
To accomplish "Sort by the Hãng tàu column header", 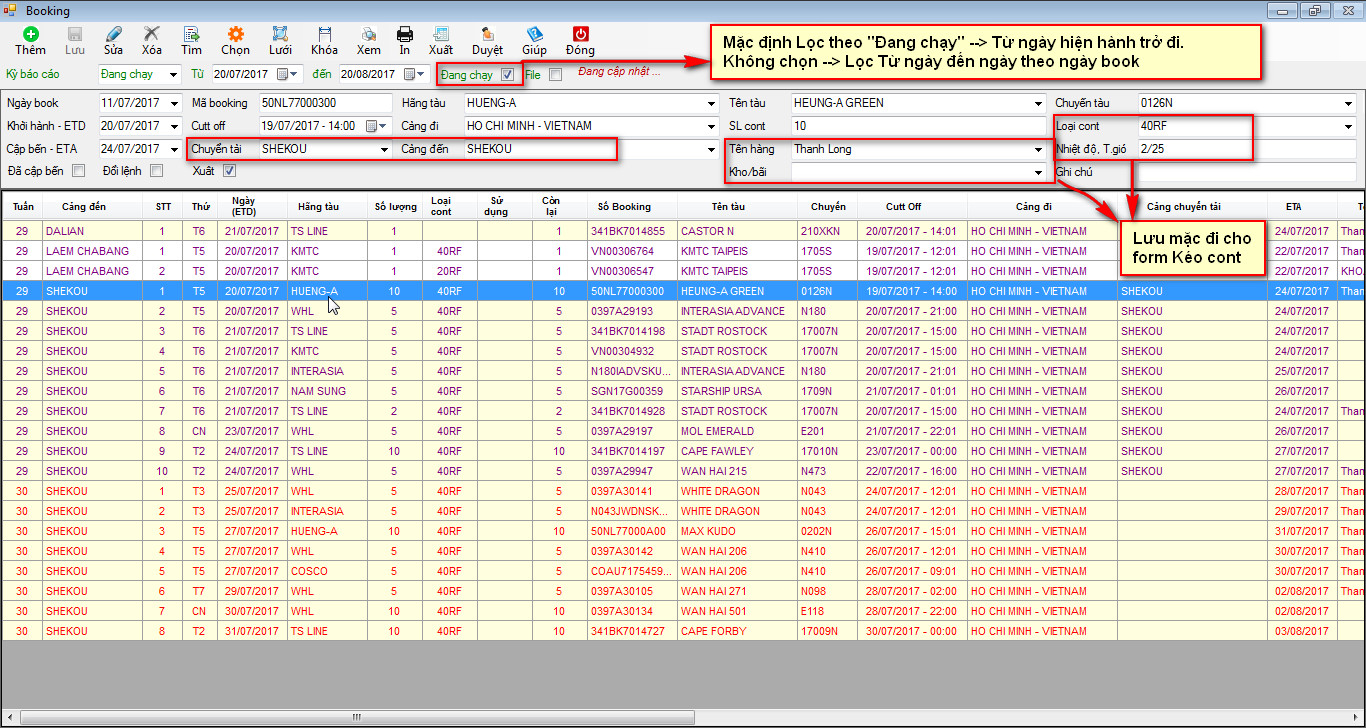I will (x=327, y=206).
